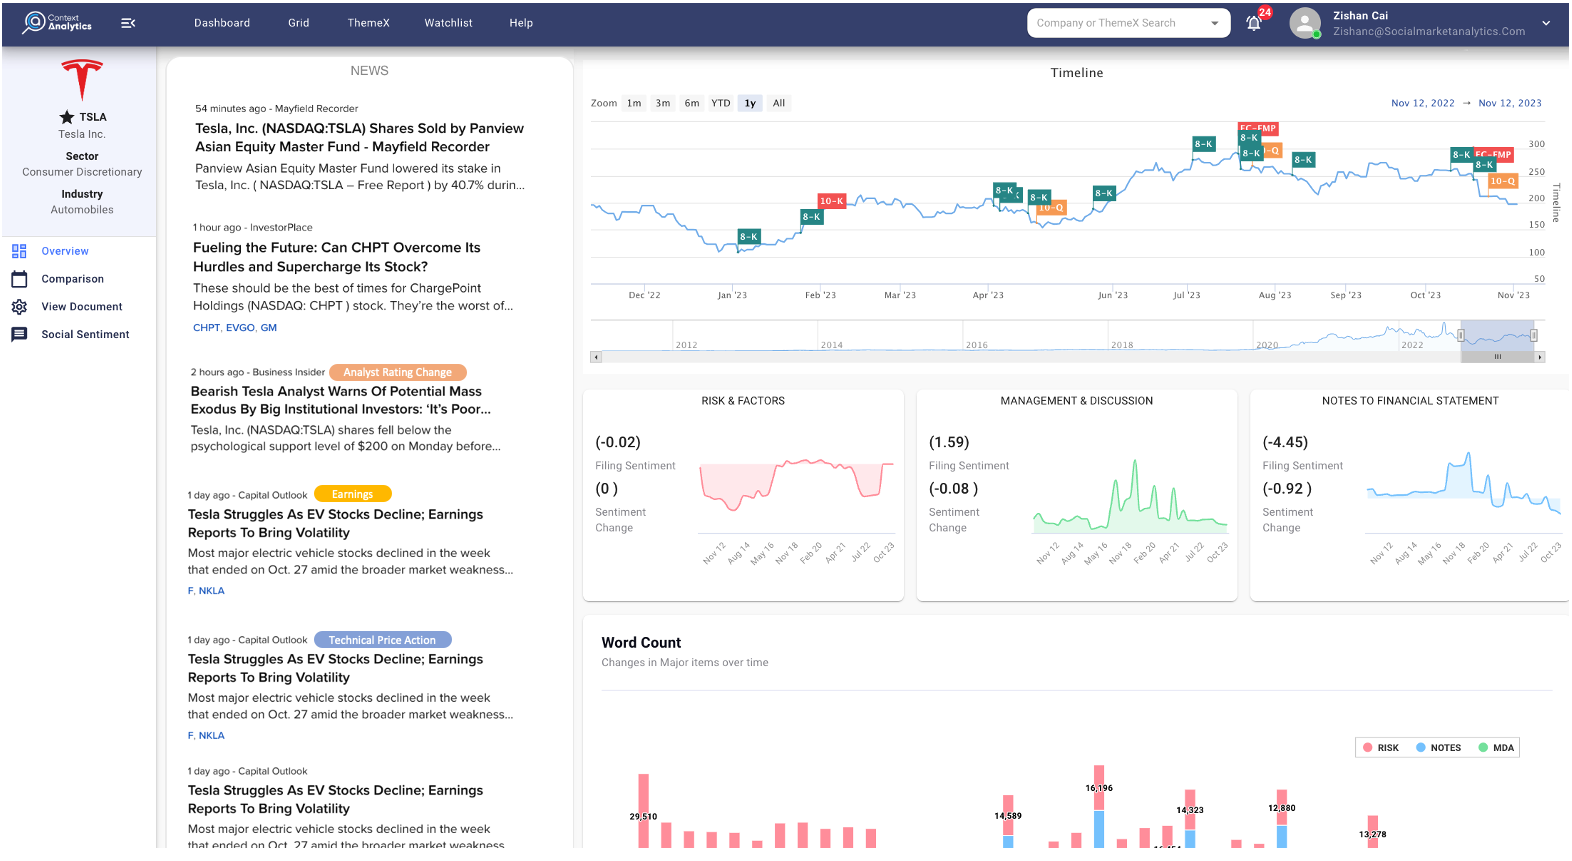Image resolution: width=1572 pixels, height=861 pixels.
Task: Open Social Sentiment chat icon
Action: [19, 335]
